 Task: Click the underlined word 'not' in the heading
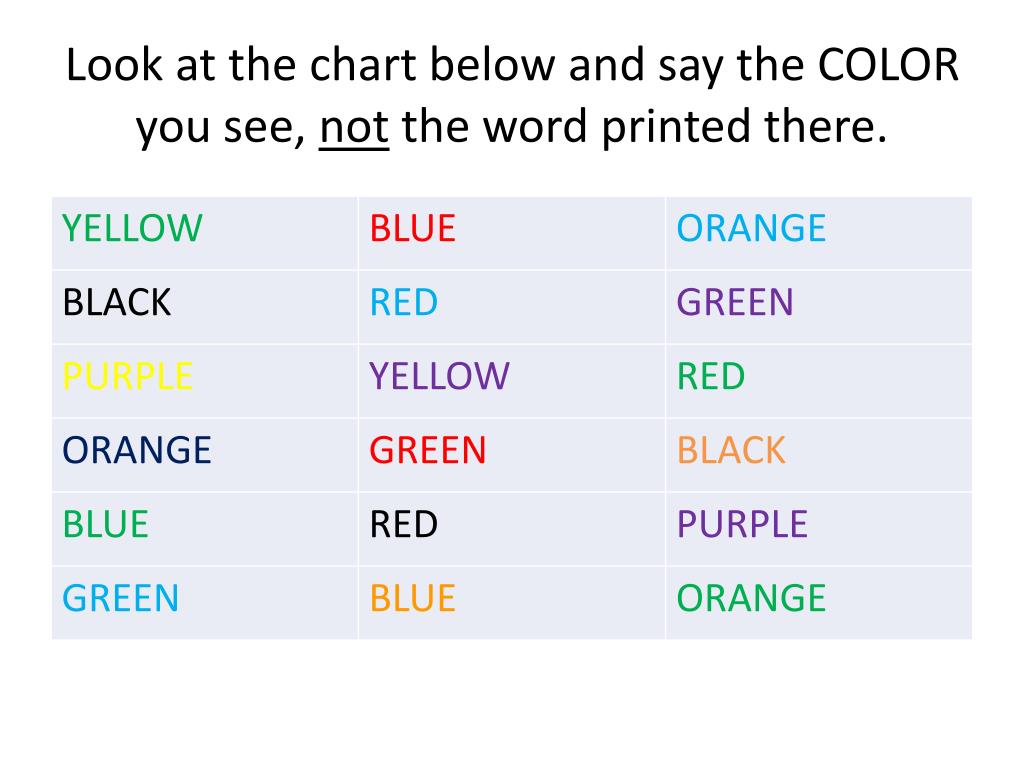point(354,127)
